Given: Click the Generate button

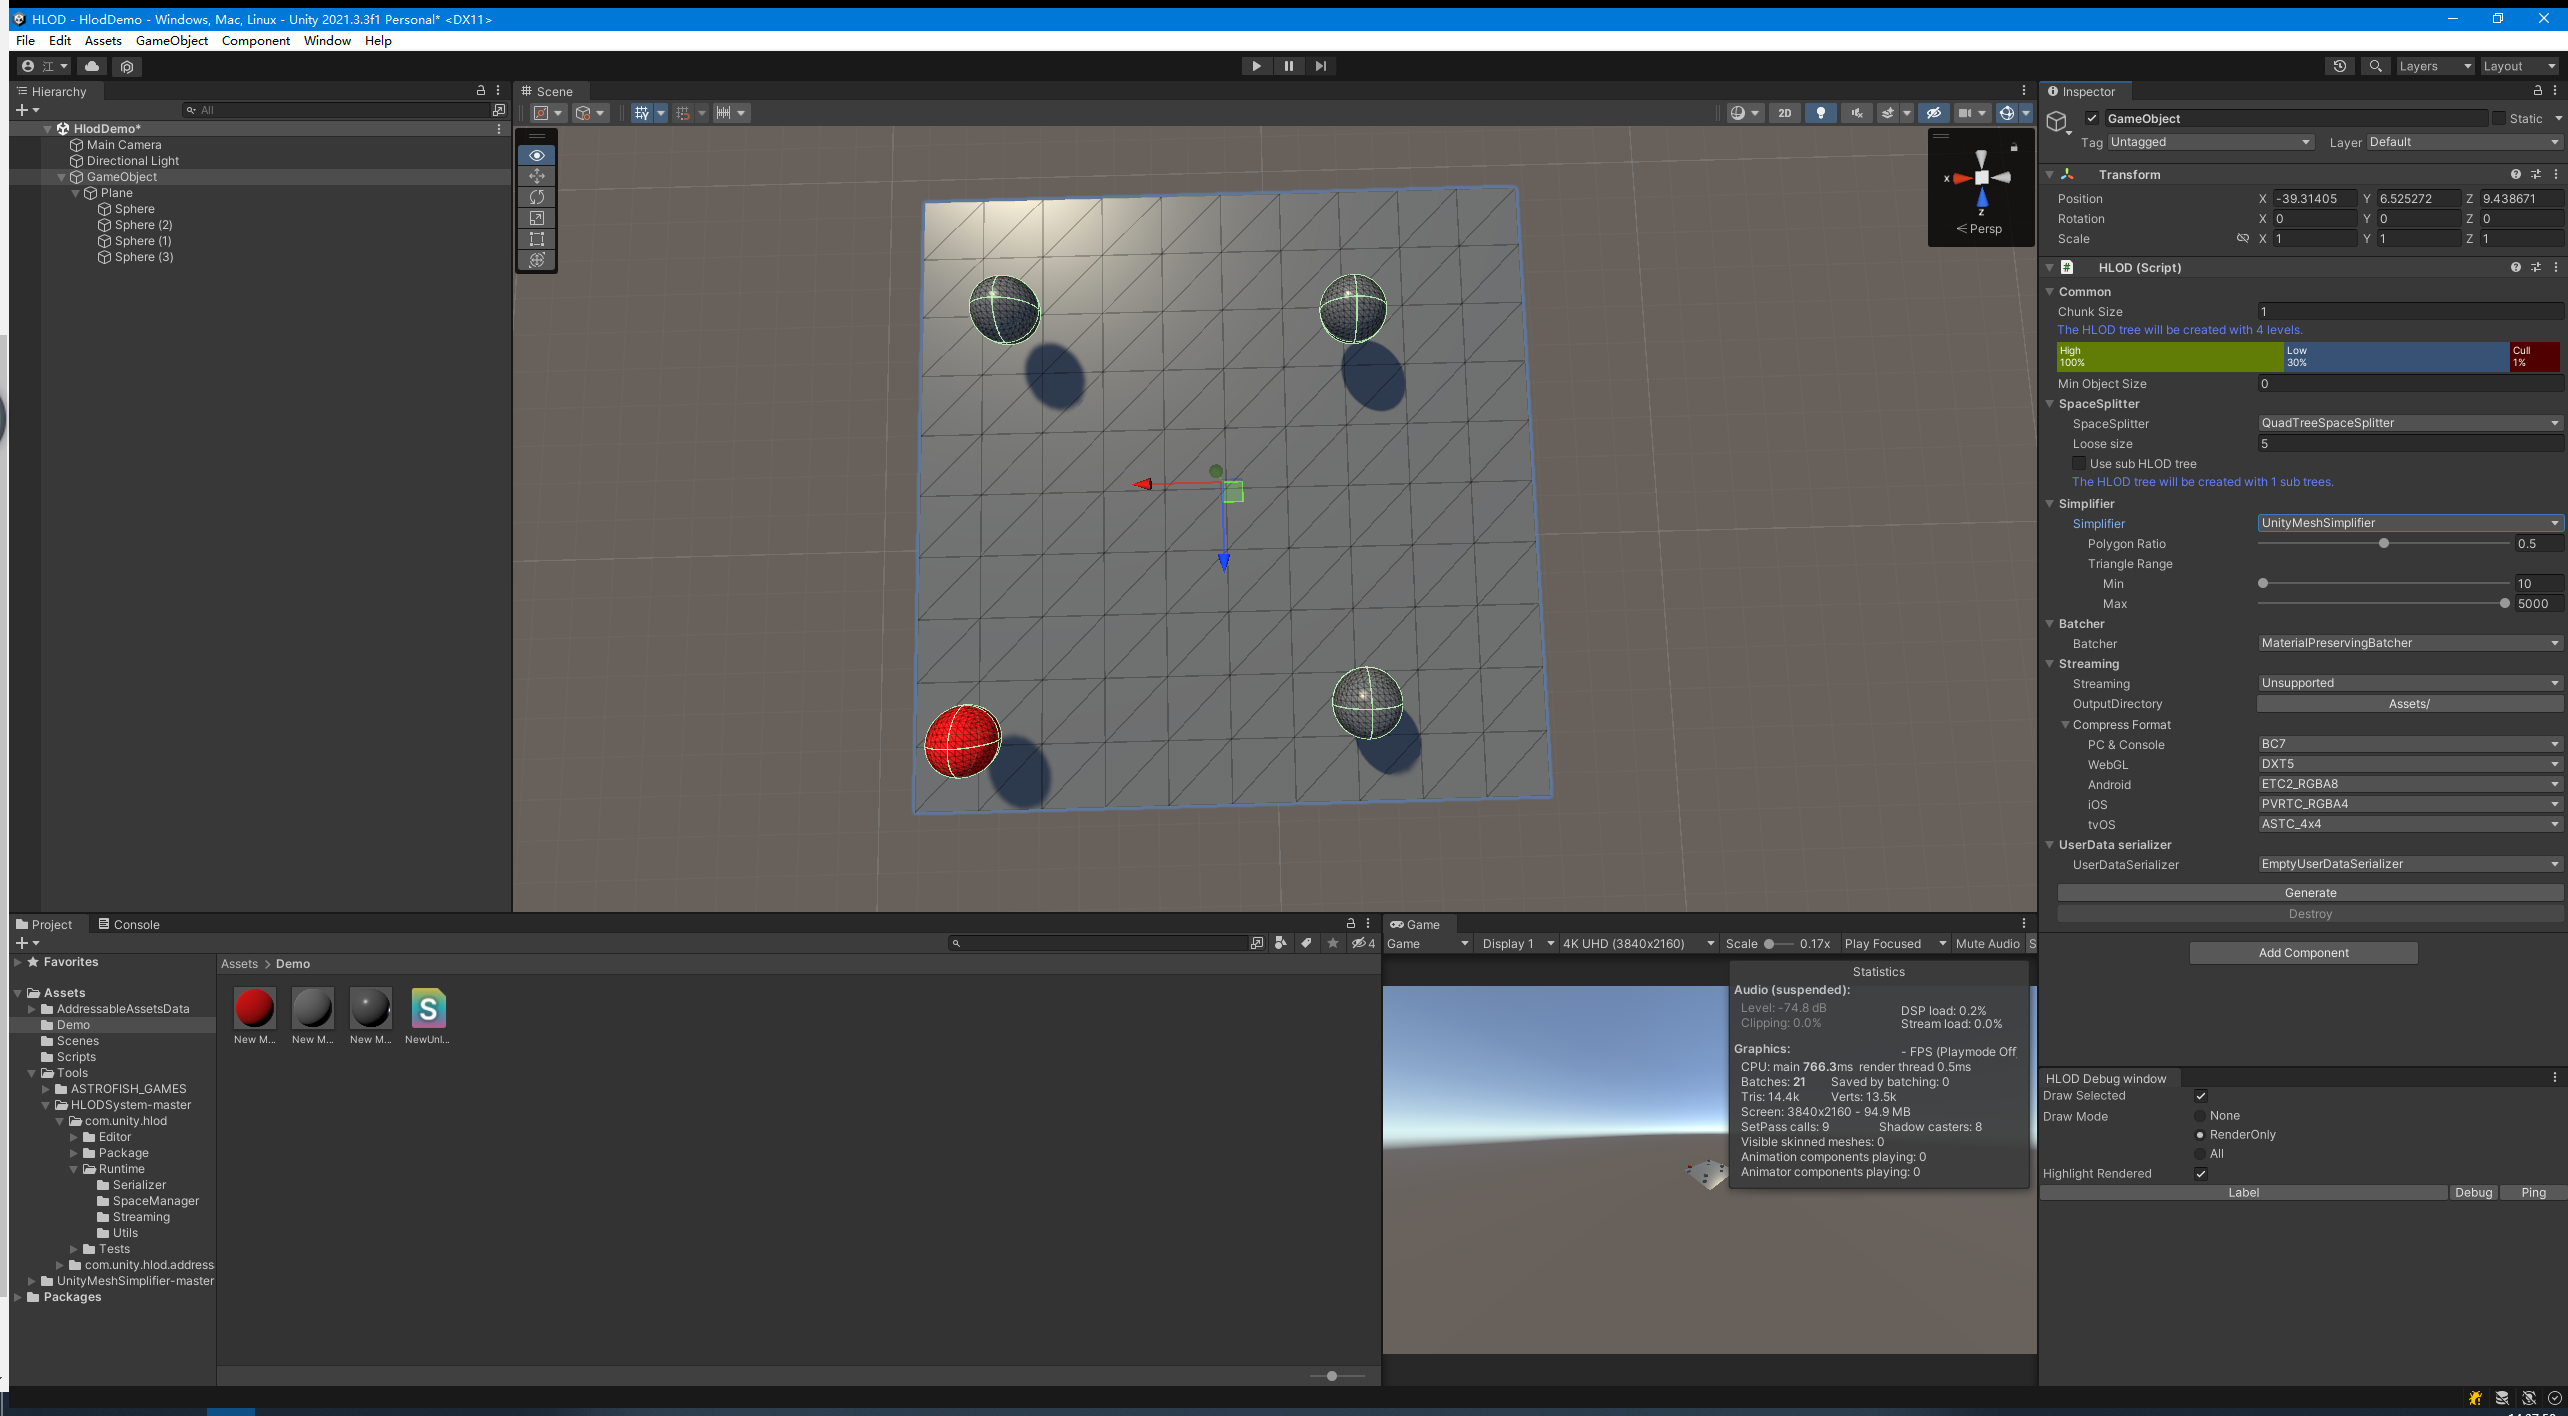Looking at the screenshot, I should point(2310,893).
